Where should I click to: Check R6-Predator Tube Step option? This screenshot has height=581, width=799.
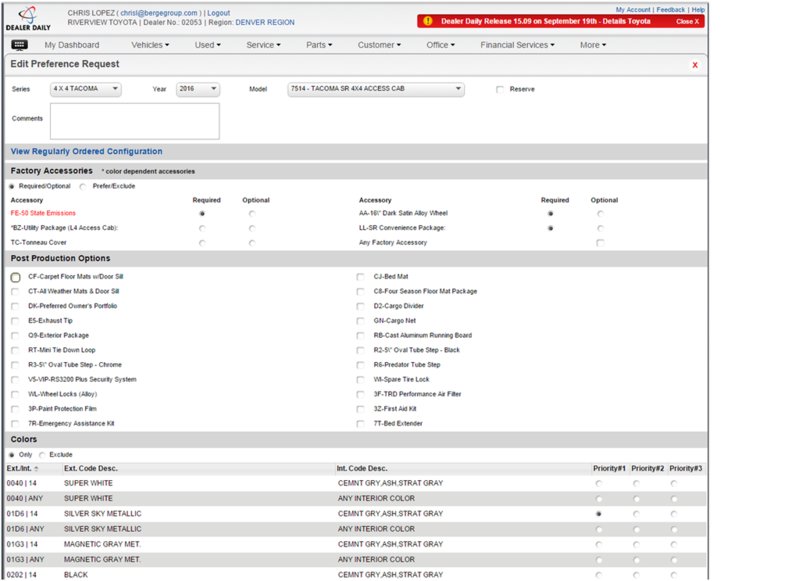pyautogui.click(x=360, y=365)
